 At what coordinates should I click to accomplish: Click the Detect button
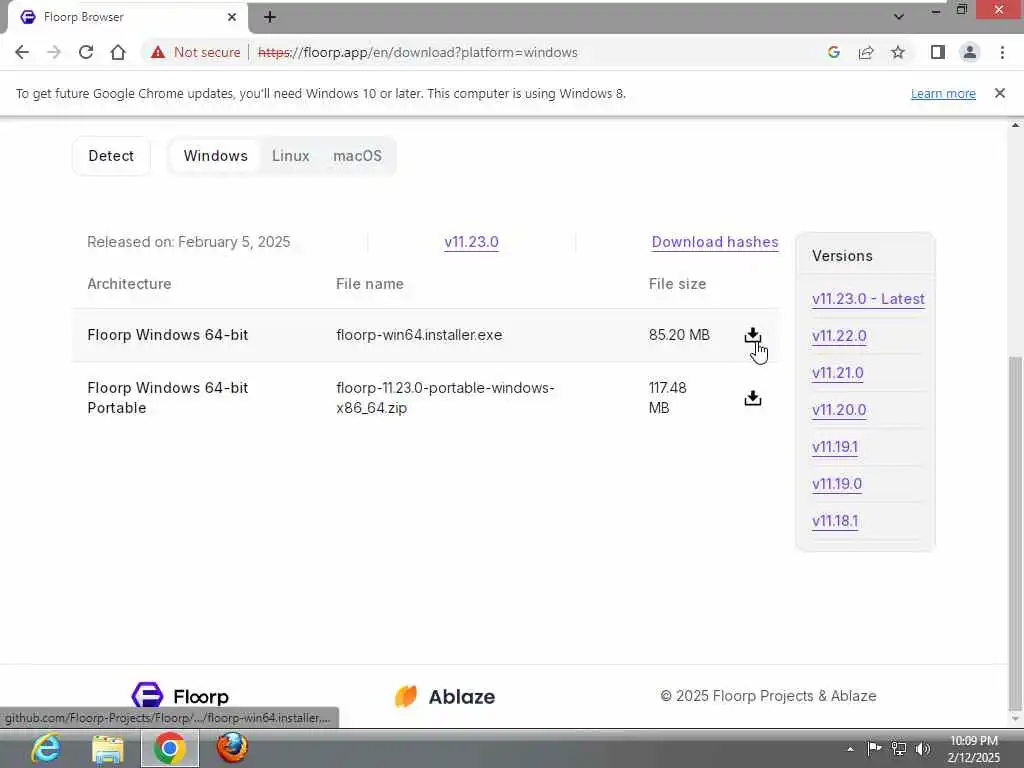point(111,156)
